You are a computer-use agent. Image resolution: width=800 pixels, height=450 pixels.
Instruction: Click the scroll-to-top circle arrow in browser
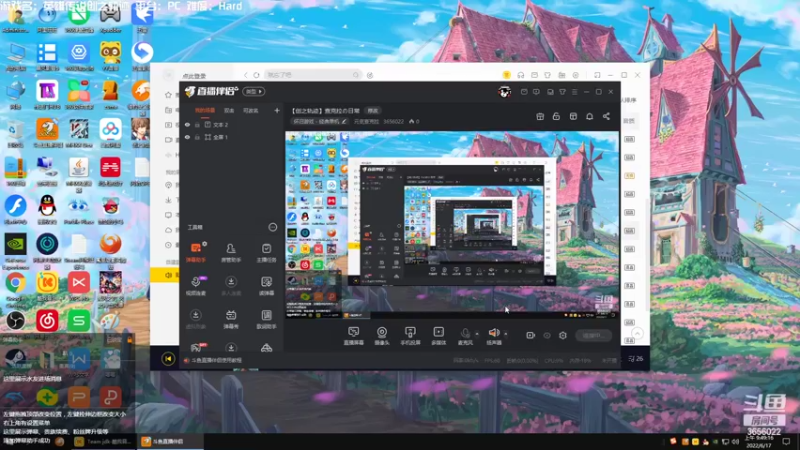tap(637, 334)
